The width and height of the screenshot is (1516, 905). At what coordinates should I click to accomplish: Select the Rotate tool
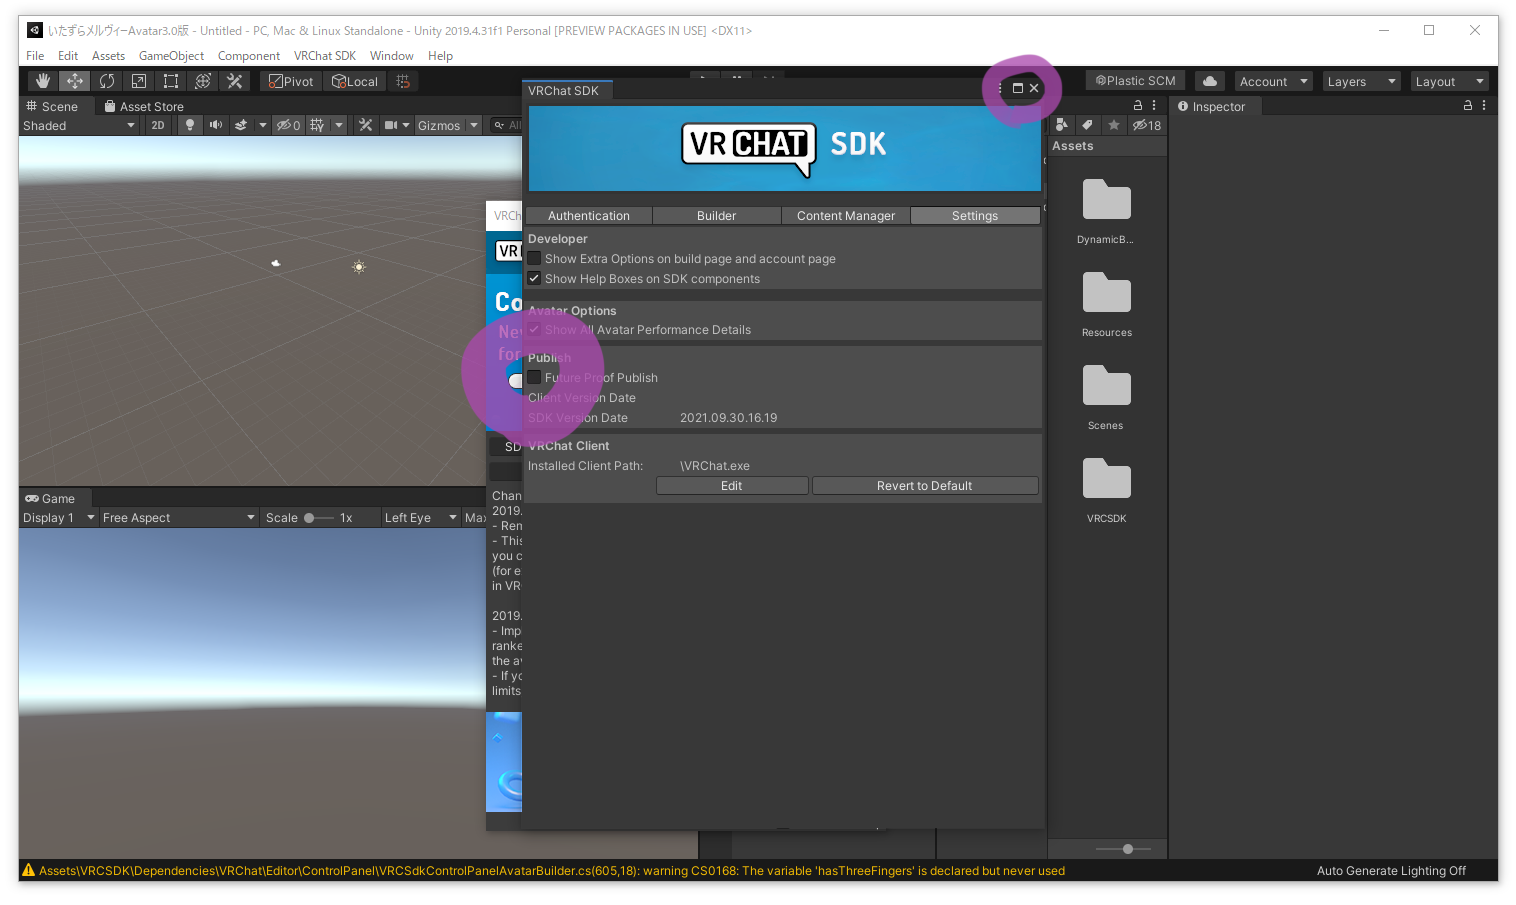107,81
